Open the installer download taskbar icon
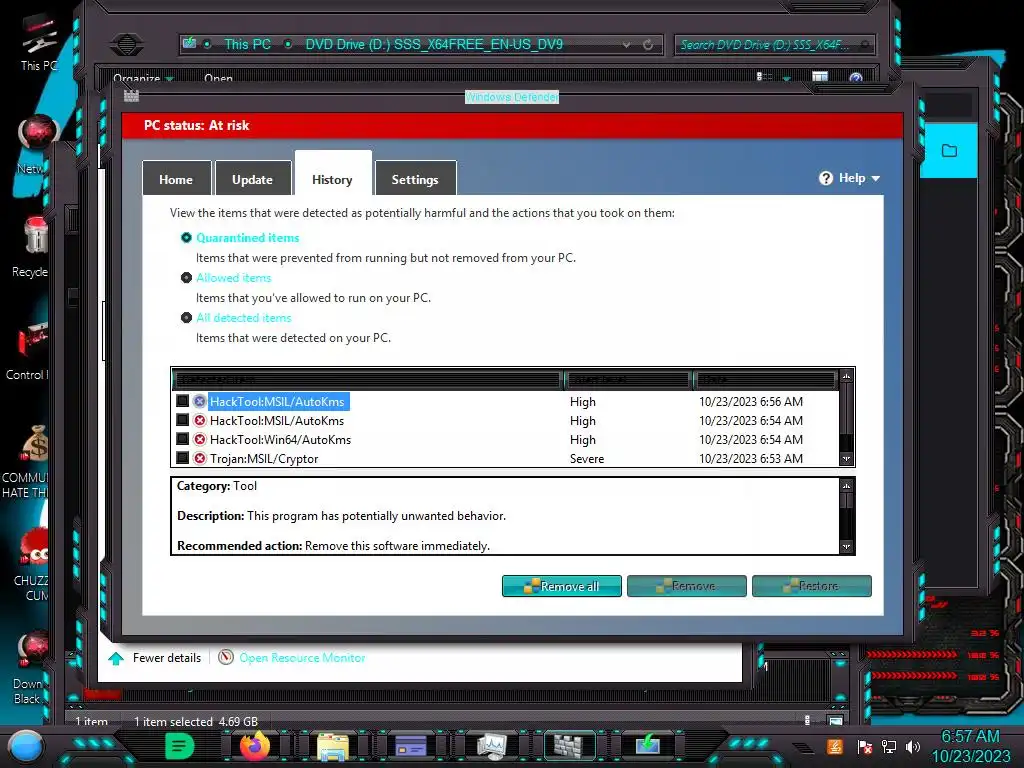 click(x=648, y=745)
